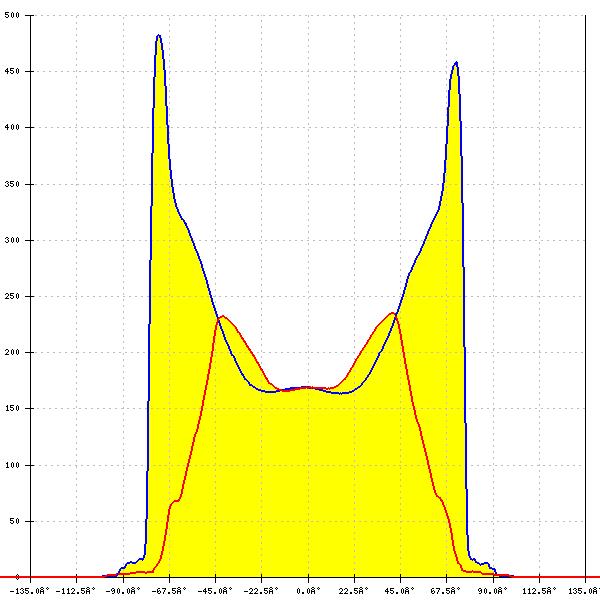Screen dimensions: 600x600
Task: Click the left red curve peak
Action: pos(222,317)
